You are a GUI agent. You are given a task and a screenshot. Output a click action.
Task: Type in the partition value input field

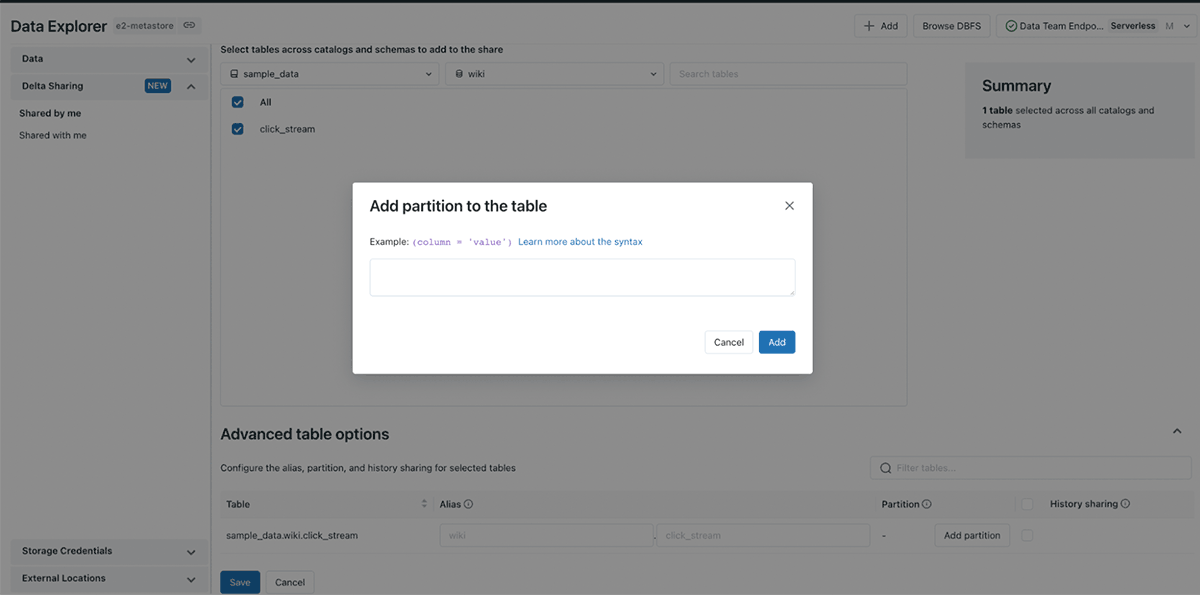pyautogui.click(x=581, y=277)
